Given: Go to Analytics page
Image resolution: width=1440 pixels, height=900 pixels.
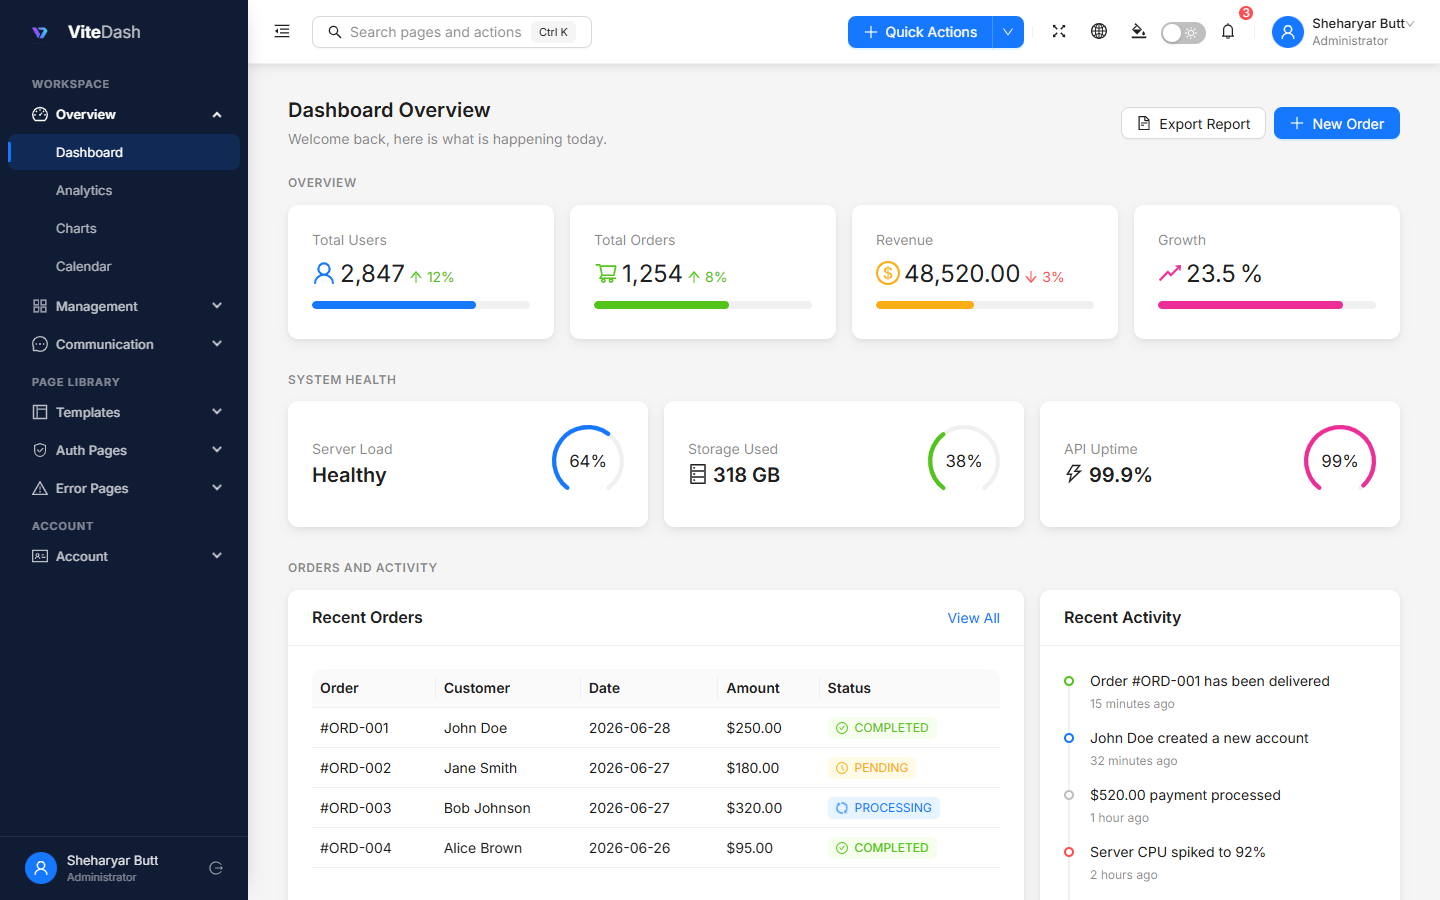Looking at the screenshot, I should coord(124,190).
